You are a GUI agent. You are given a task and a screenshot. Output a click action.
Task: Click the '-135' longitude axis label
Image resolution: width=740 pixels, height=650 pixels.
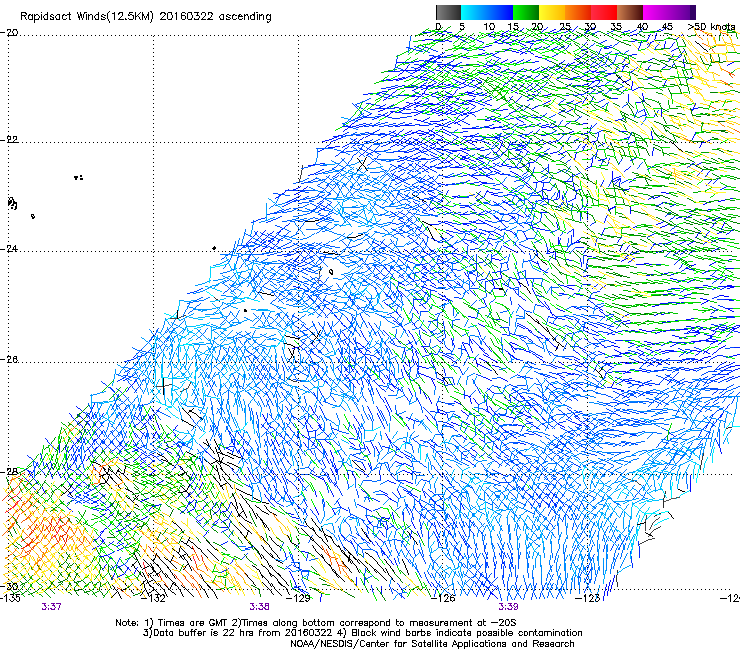click(10, 598)
